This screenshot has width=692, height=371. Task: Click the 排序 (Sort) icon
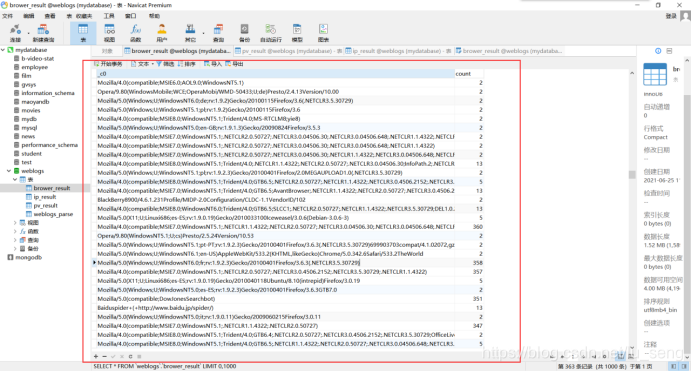187,64
